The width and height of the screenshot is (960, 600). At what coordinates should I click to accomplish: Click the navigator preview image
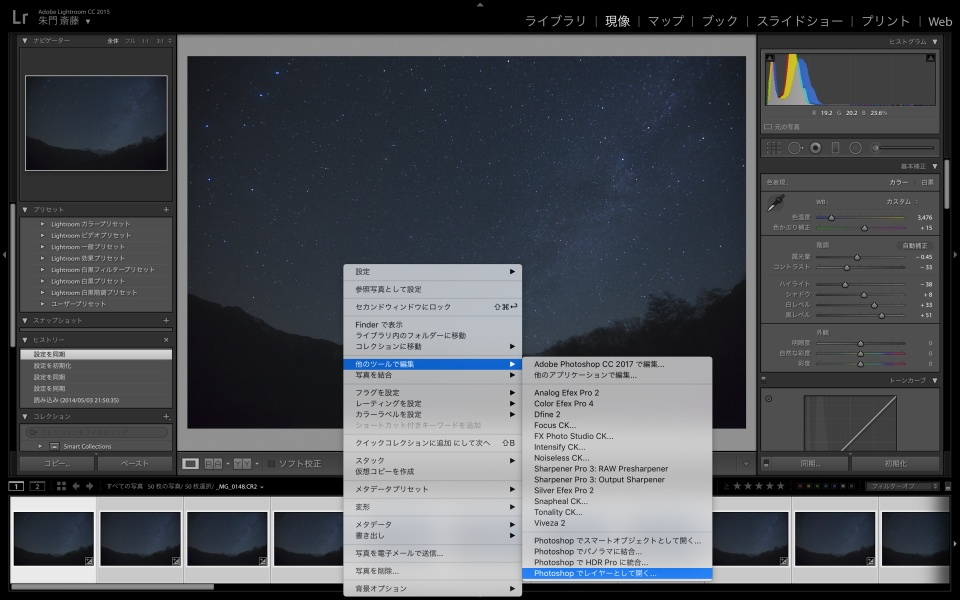(96, 123)
